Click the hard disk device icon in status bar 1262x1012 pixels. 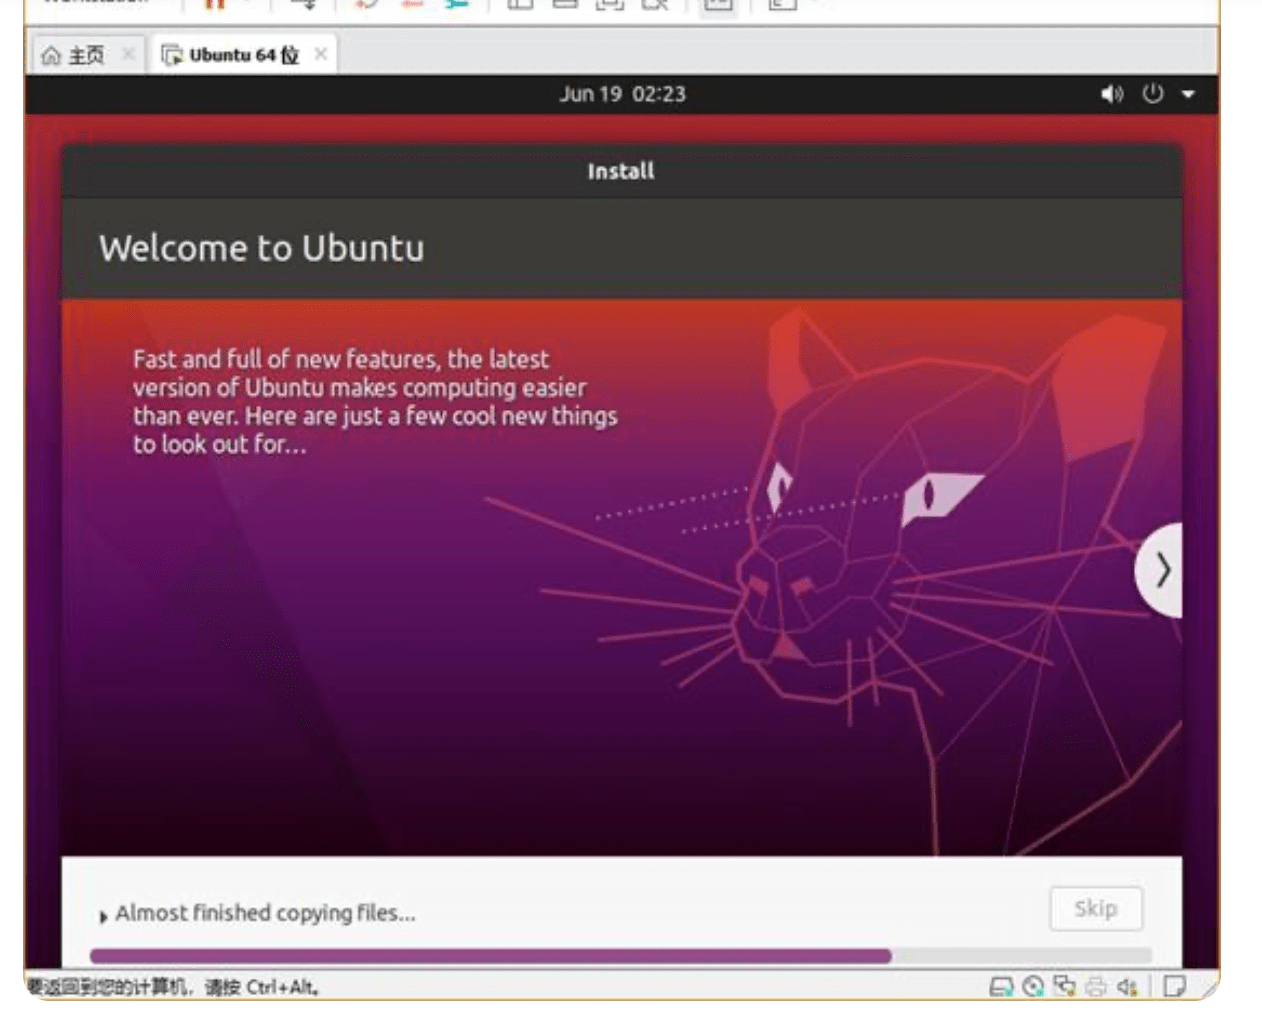[x=1001, y=987]
